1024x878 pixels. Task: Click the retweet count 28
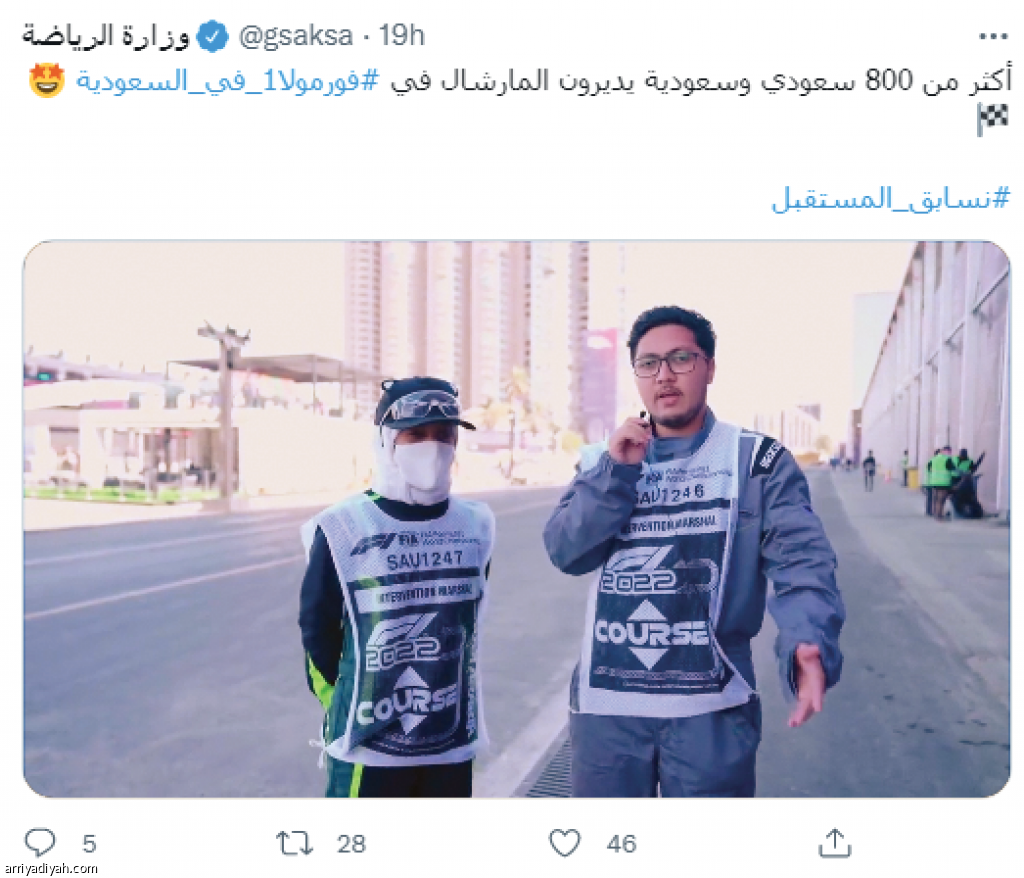(351, 844)
